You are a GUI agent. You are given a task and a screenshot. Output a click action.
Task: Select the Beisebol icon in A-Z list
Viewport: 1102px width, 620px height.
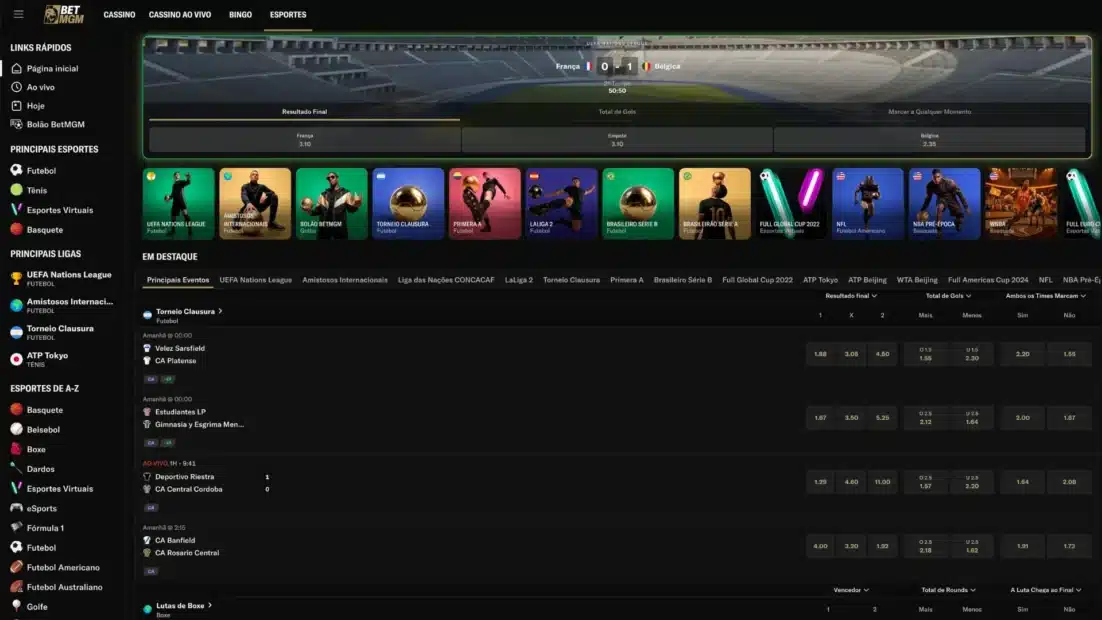point(16,429)
